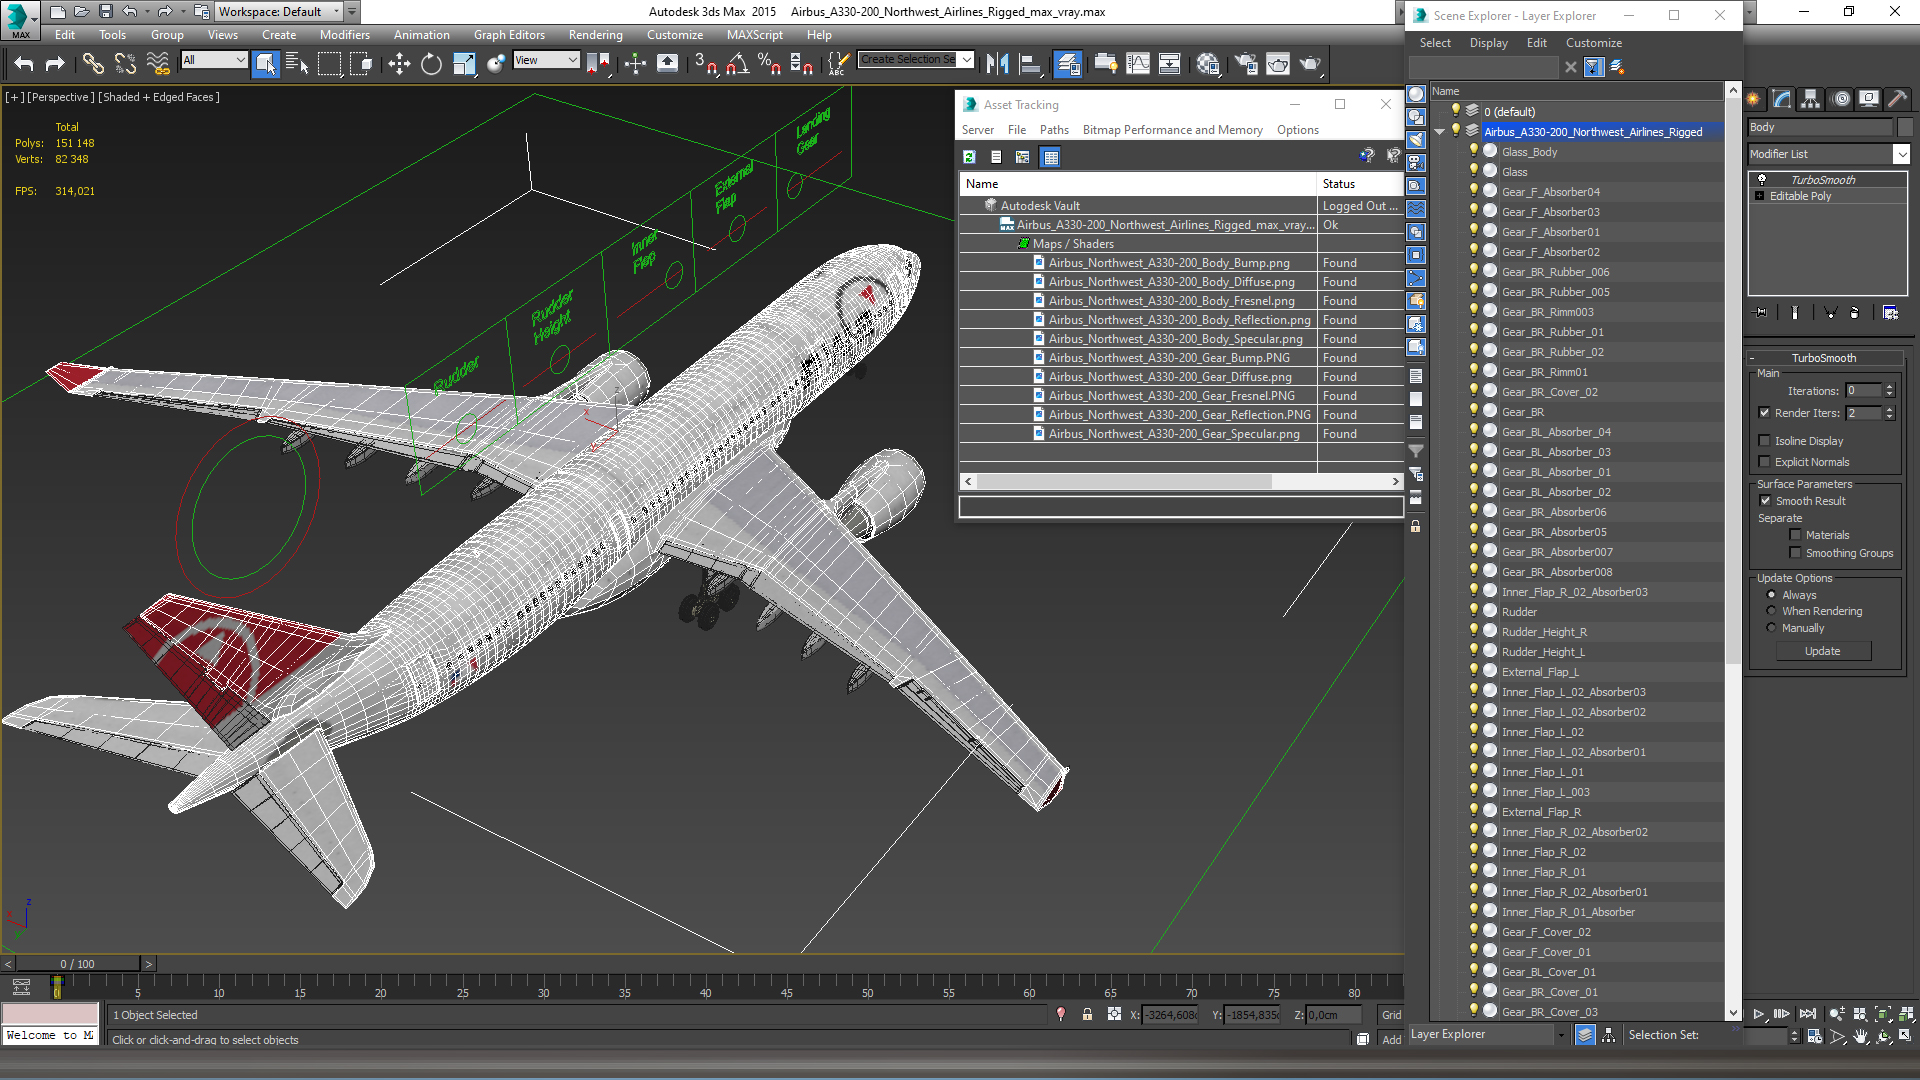Image resolution: width=1920 pixels, height=1080 pixels.
Task: Click the Shaded + Edged Faces viewport label
Action: pyautogui.click(x=161, y=97)
